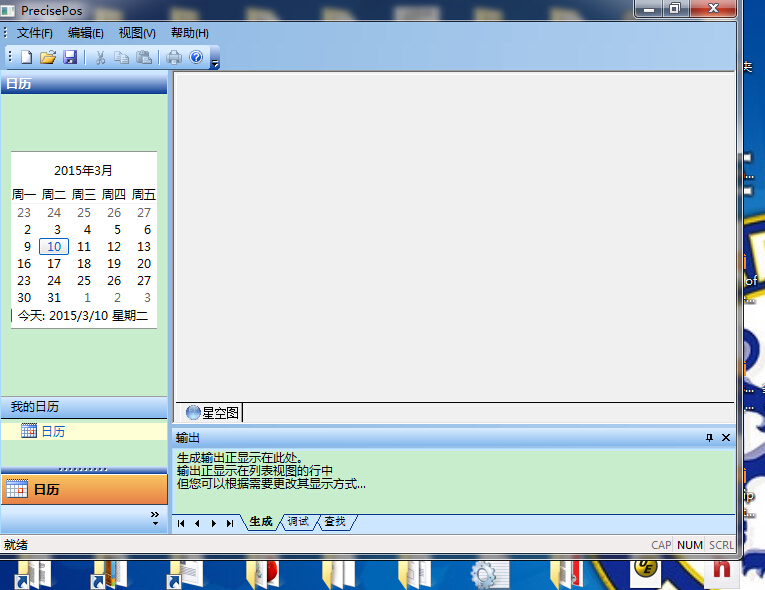The image size is (765, 590).
Task: Click the Paste clipboard icon
Action: coord(143,58)
